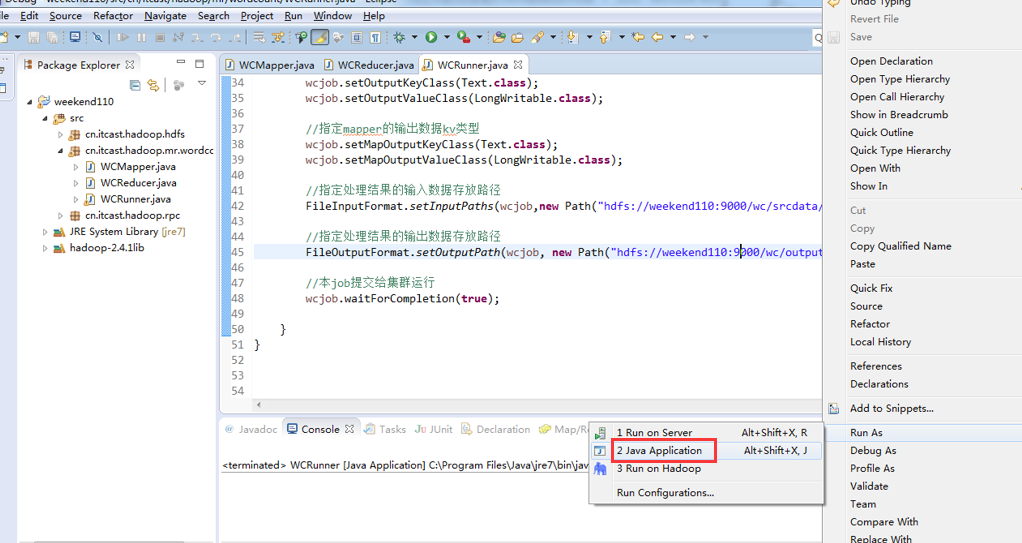Image resolution: width=1022 pixels, height=543 pixels.
Task: Expand the JRE System Library node
Action: coord(45,231)
